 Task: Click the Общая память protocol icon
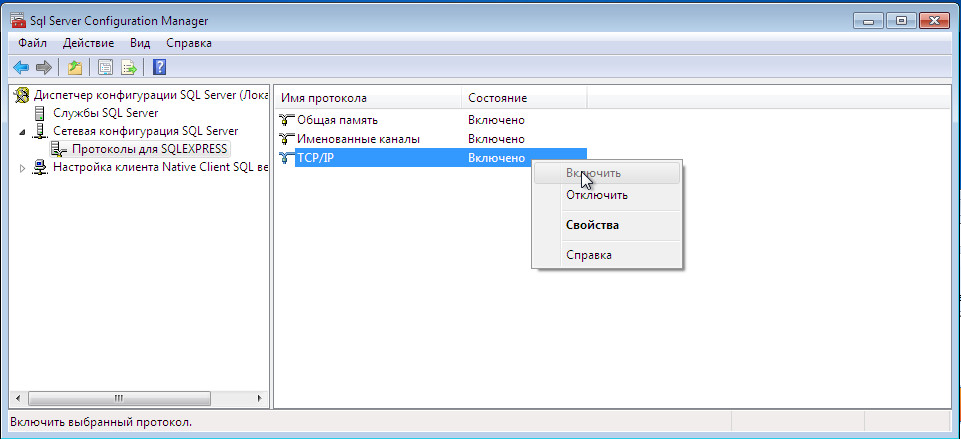tap(286, 120)
